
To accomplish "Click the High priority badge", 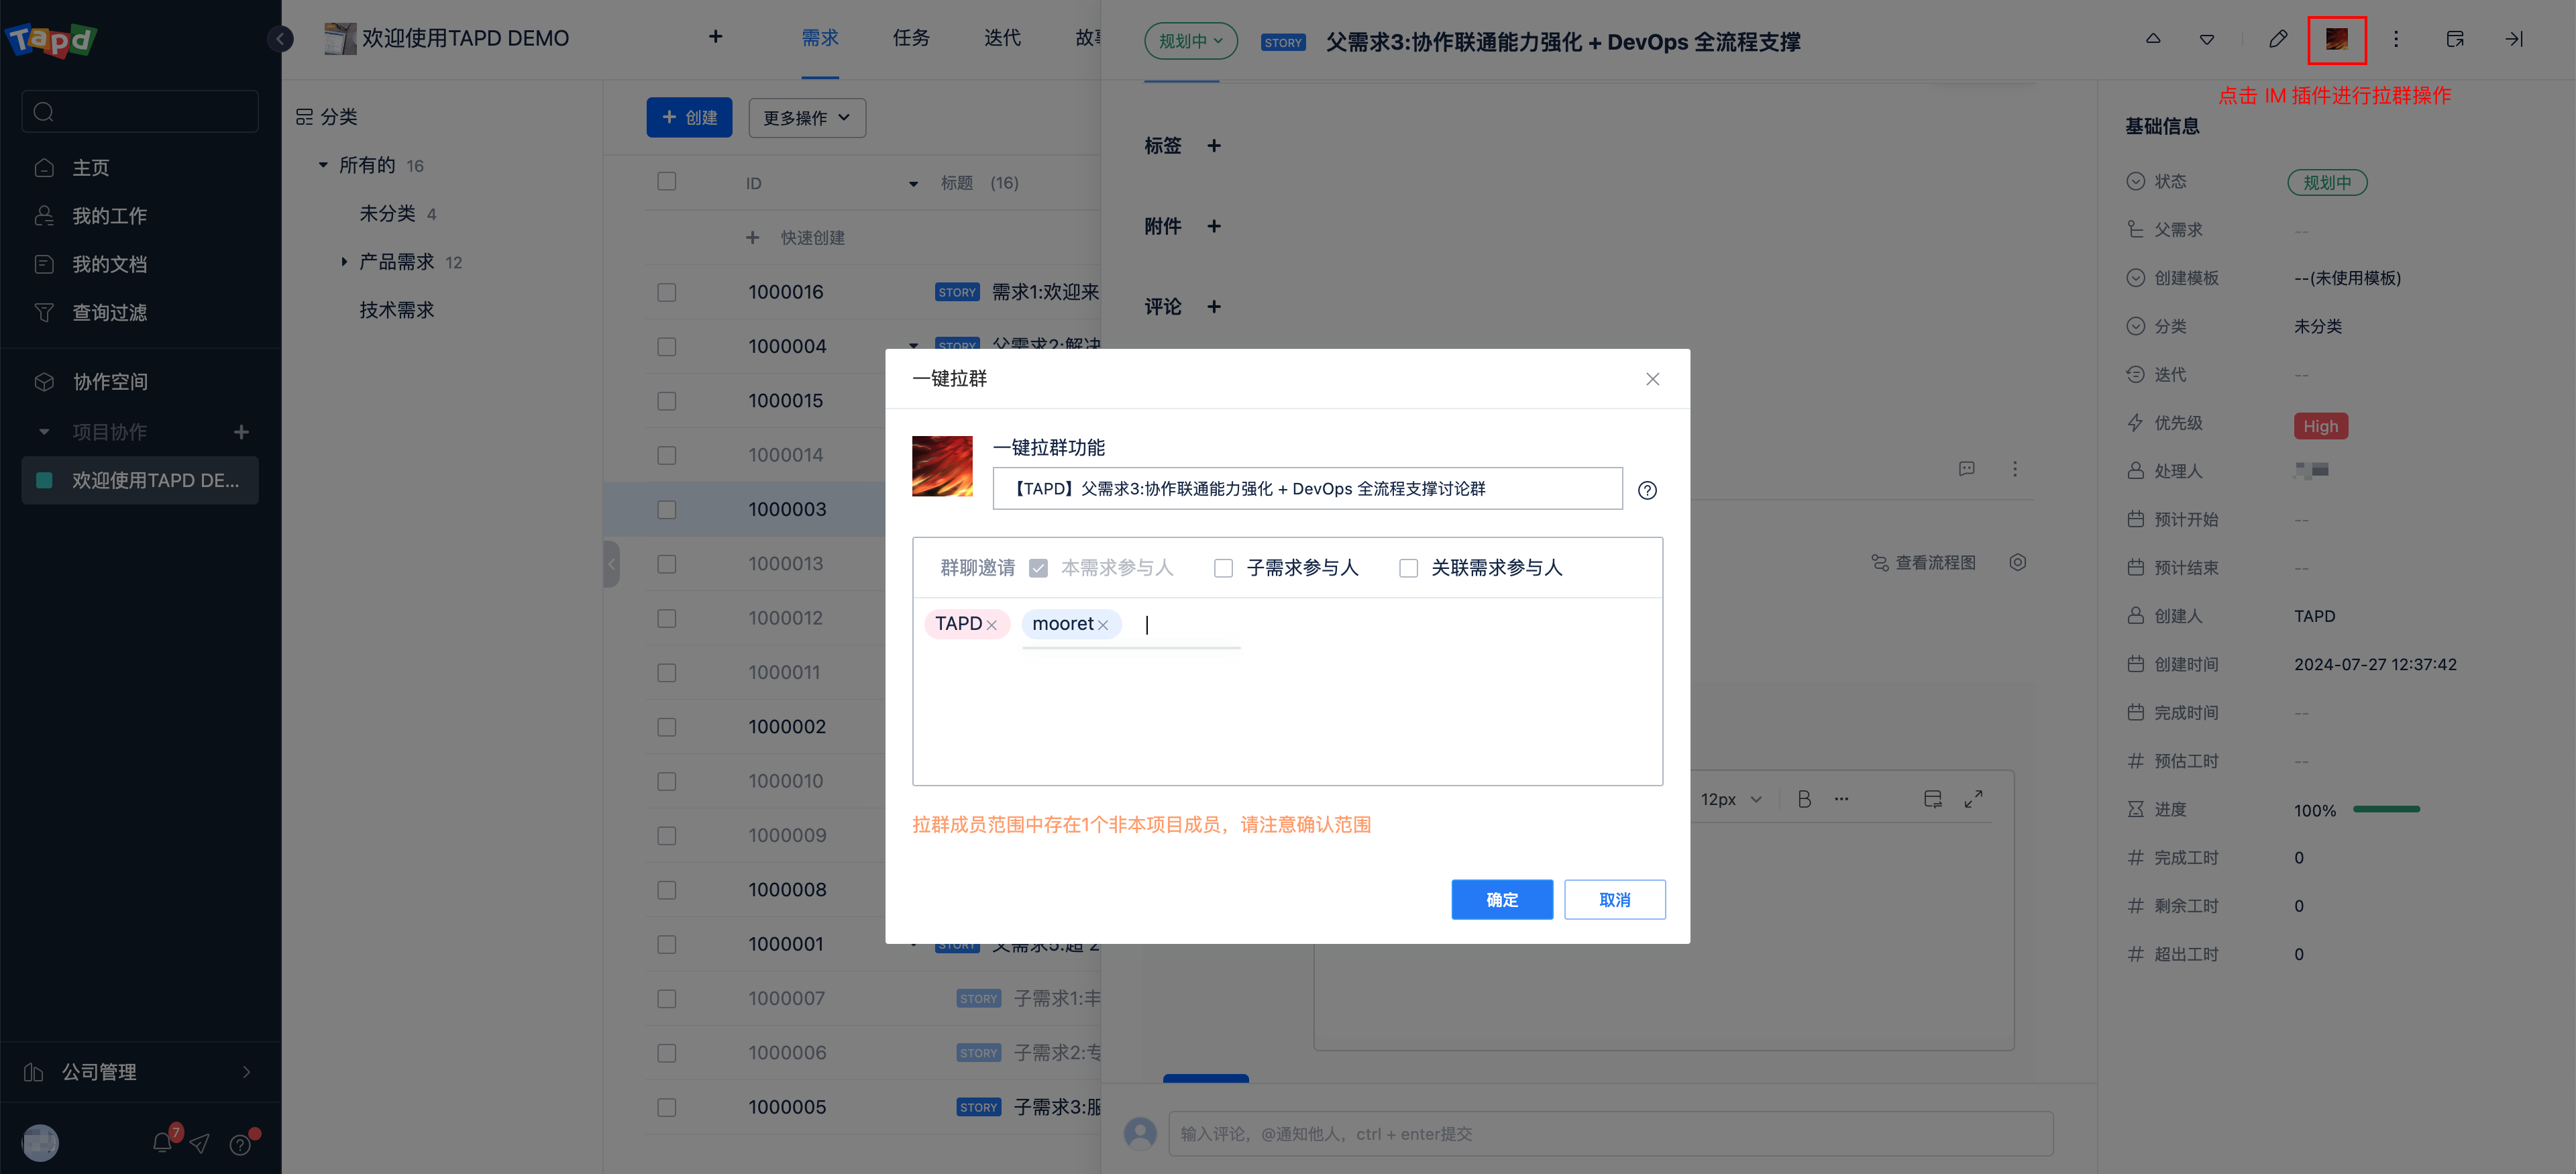I will click(x=2320, y=426).
